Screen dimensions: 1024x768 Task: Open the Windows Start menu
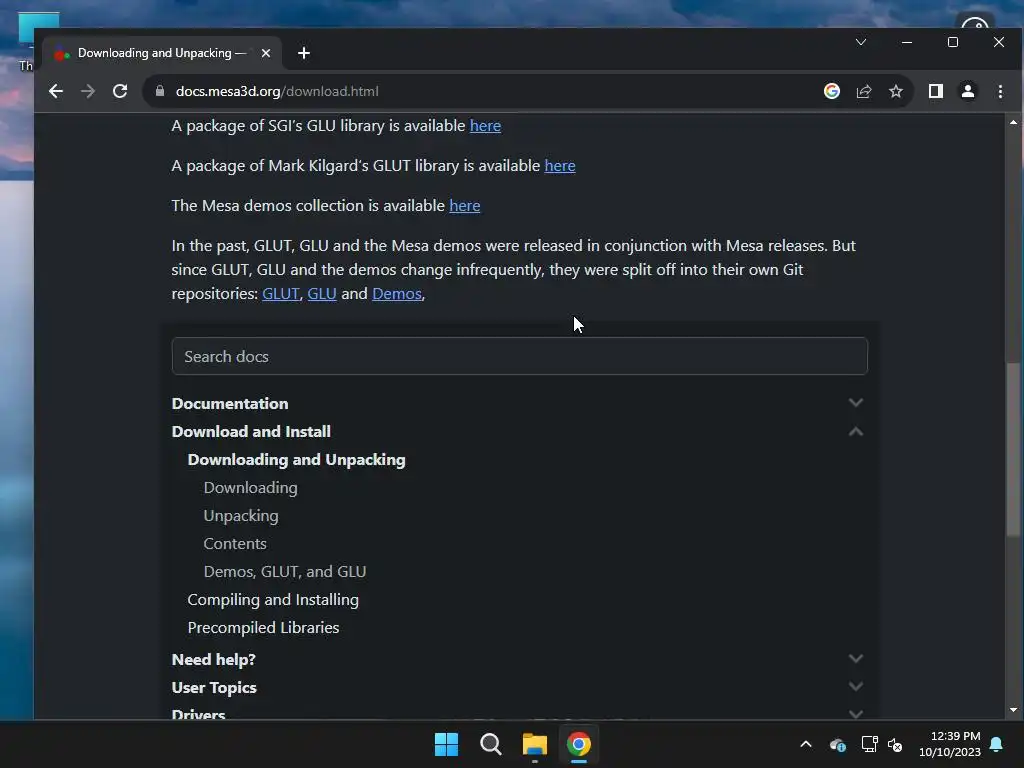[447, 744]
